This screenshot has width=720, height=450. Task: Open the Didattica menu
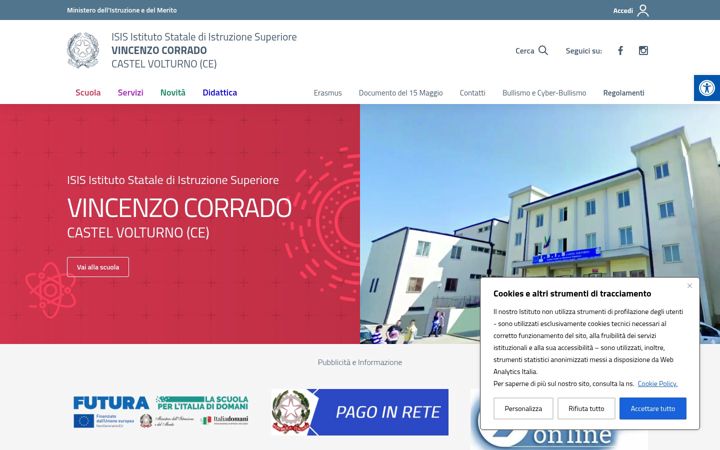(x=219, y=92)
